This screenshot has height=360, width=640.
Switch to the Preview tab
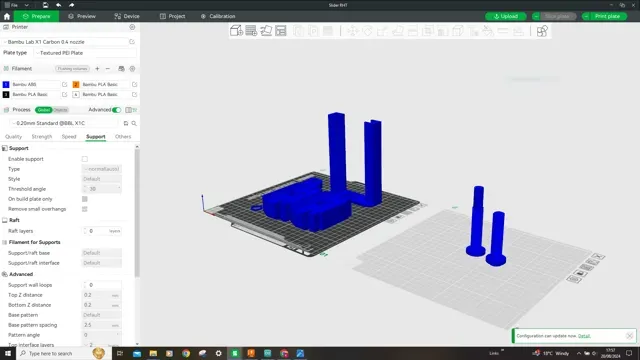click(x=82, y=16)
